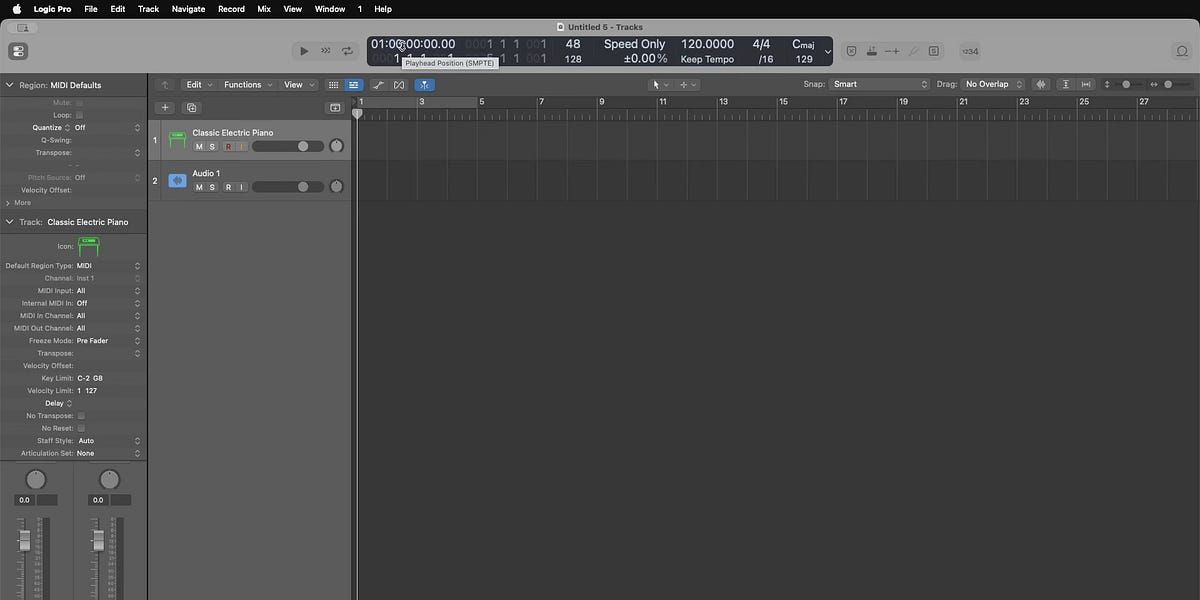Toggle the Horizontal Auto Zoom button
This screenshot has width=1200, height=600.
click(x=1086, y=85)
